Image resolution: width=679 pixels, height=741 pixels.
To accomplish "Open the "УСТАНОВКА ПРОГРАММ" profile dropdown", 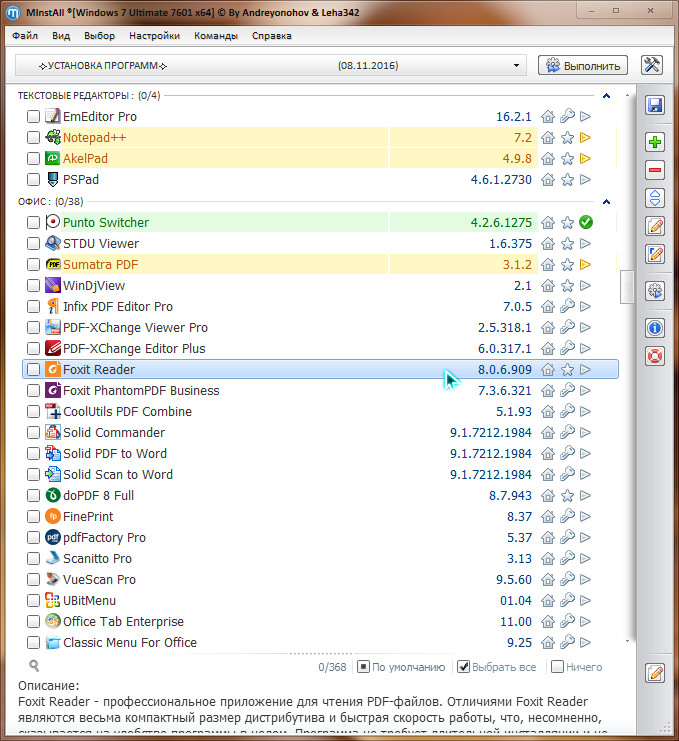I will pyautogui.click(x=271, y=65).
